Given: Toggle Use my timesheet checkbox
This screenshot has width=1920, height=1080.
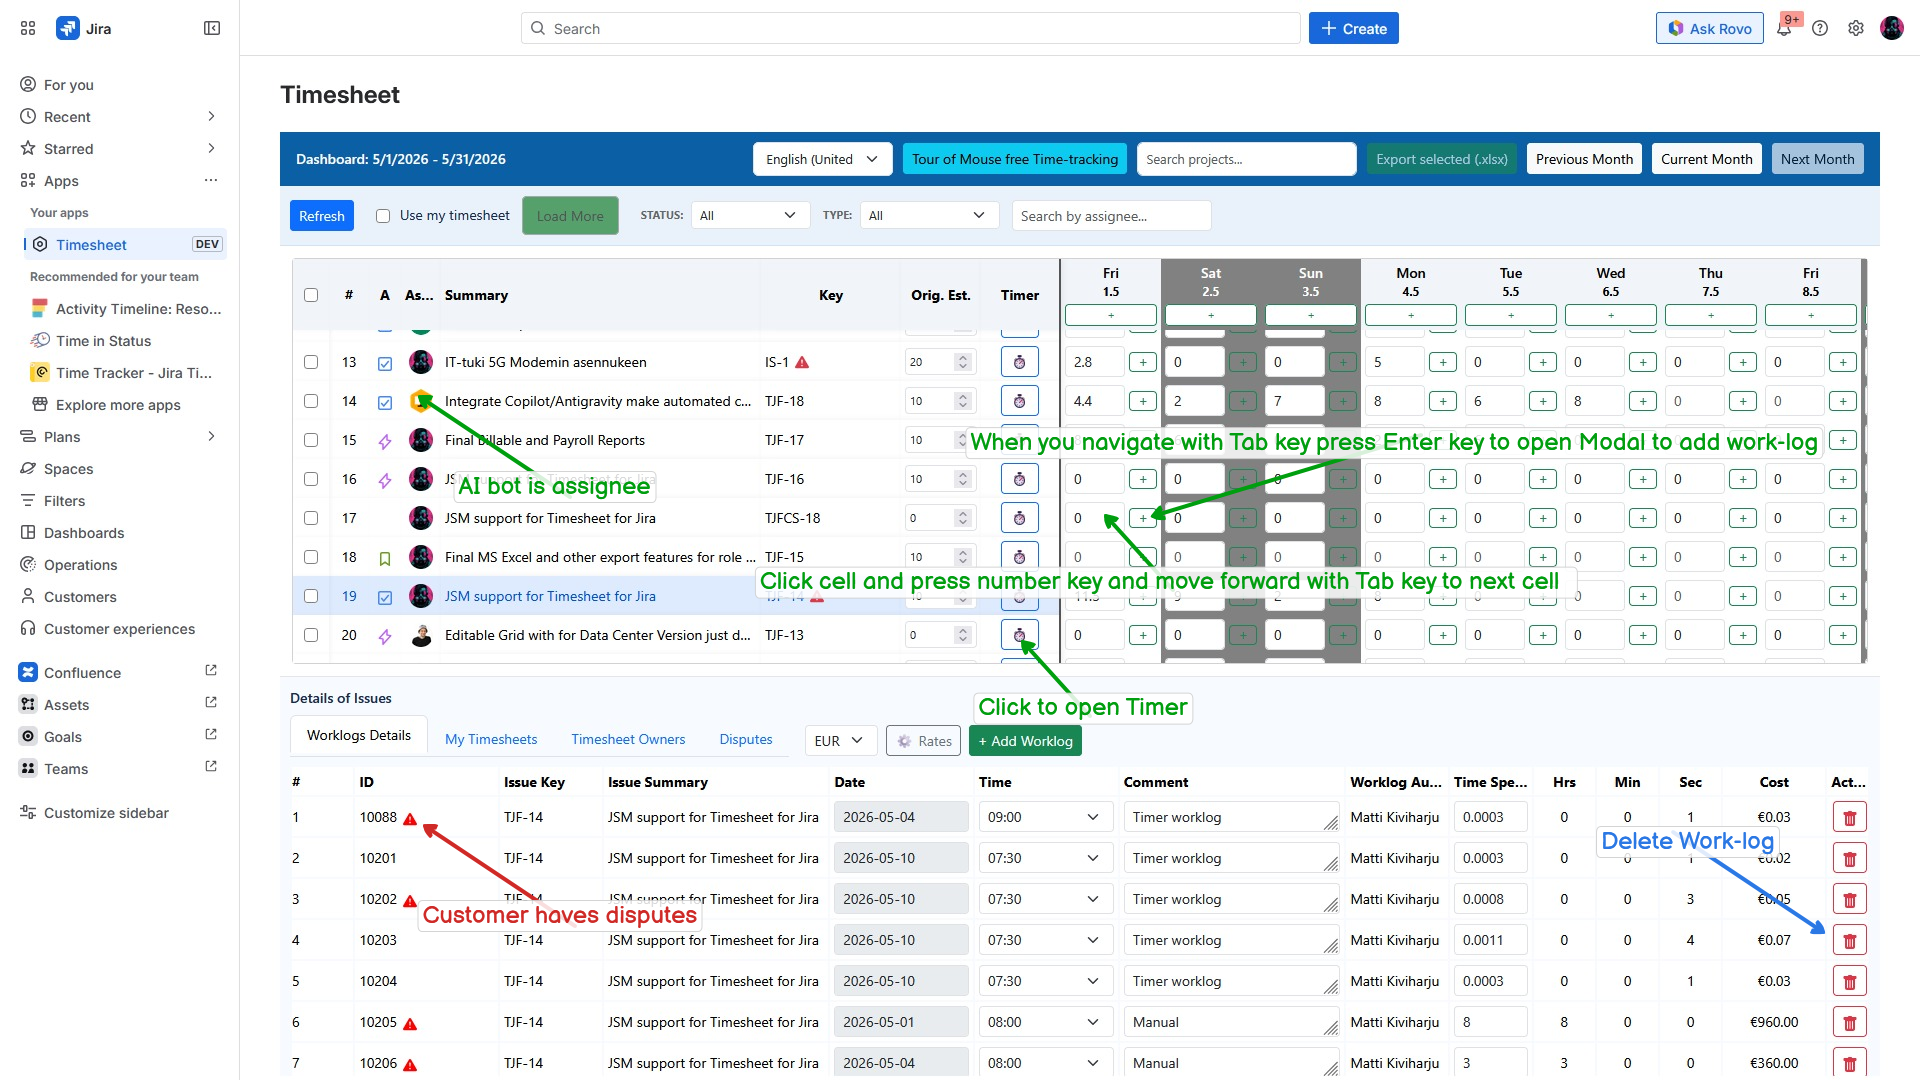Looking at the screenshot, I should 383,216.
